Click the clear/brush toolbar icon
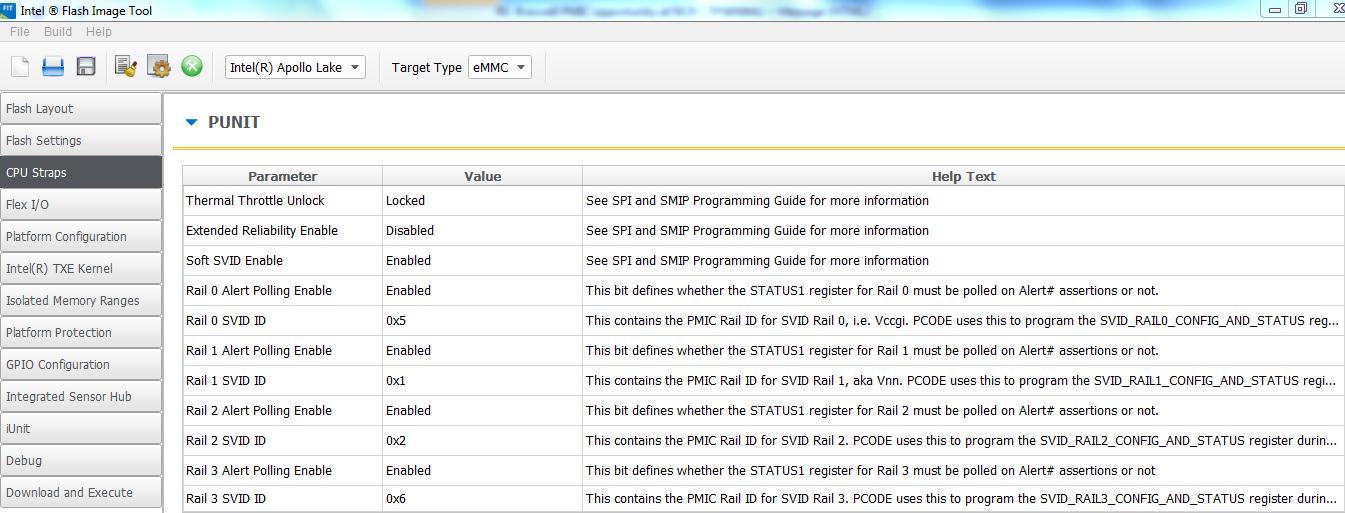The width and height of the screenshot is (1345, 513). 125,67
